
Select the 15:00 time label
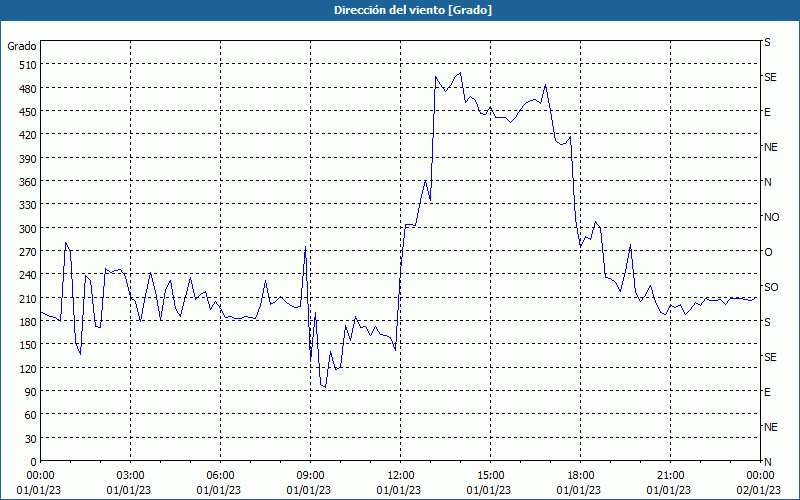click(x=490, y=476)
